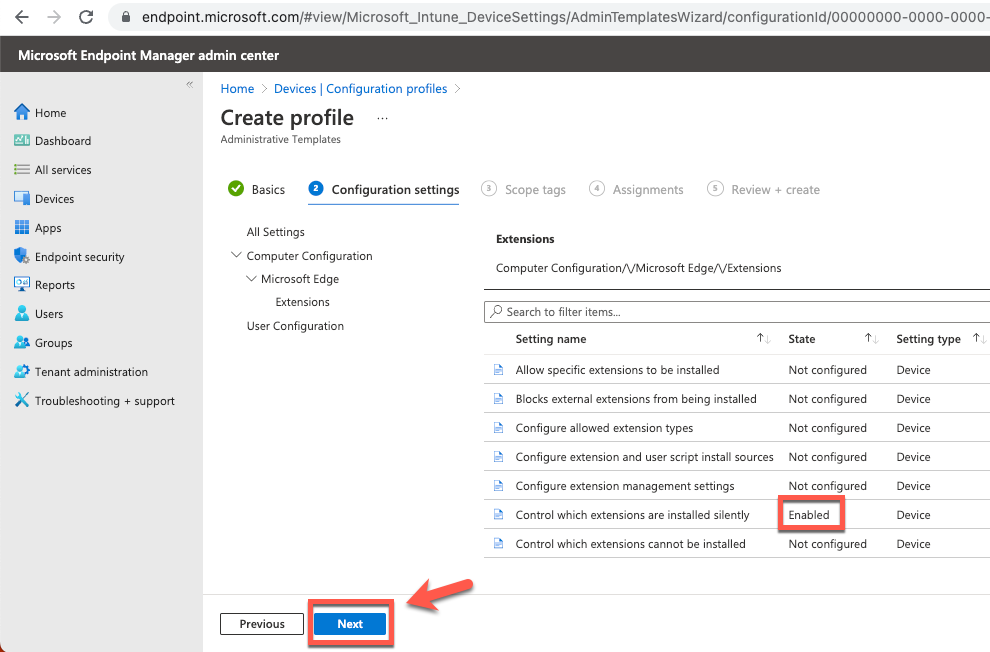The height and width of the screenshot is (652, 990).
Task: Open the ellipsis menu beside Create profile
Action: (382, 118)
